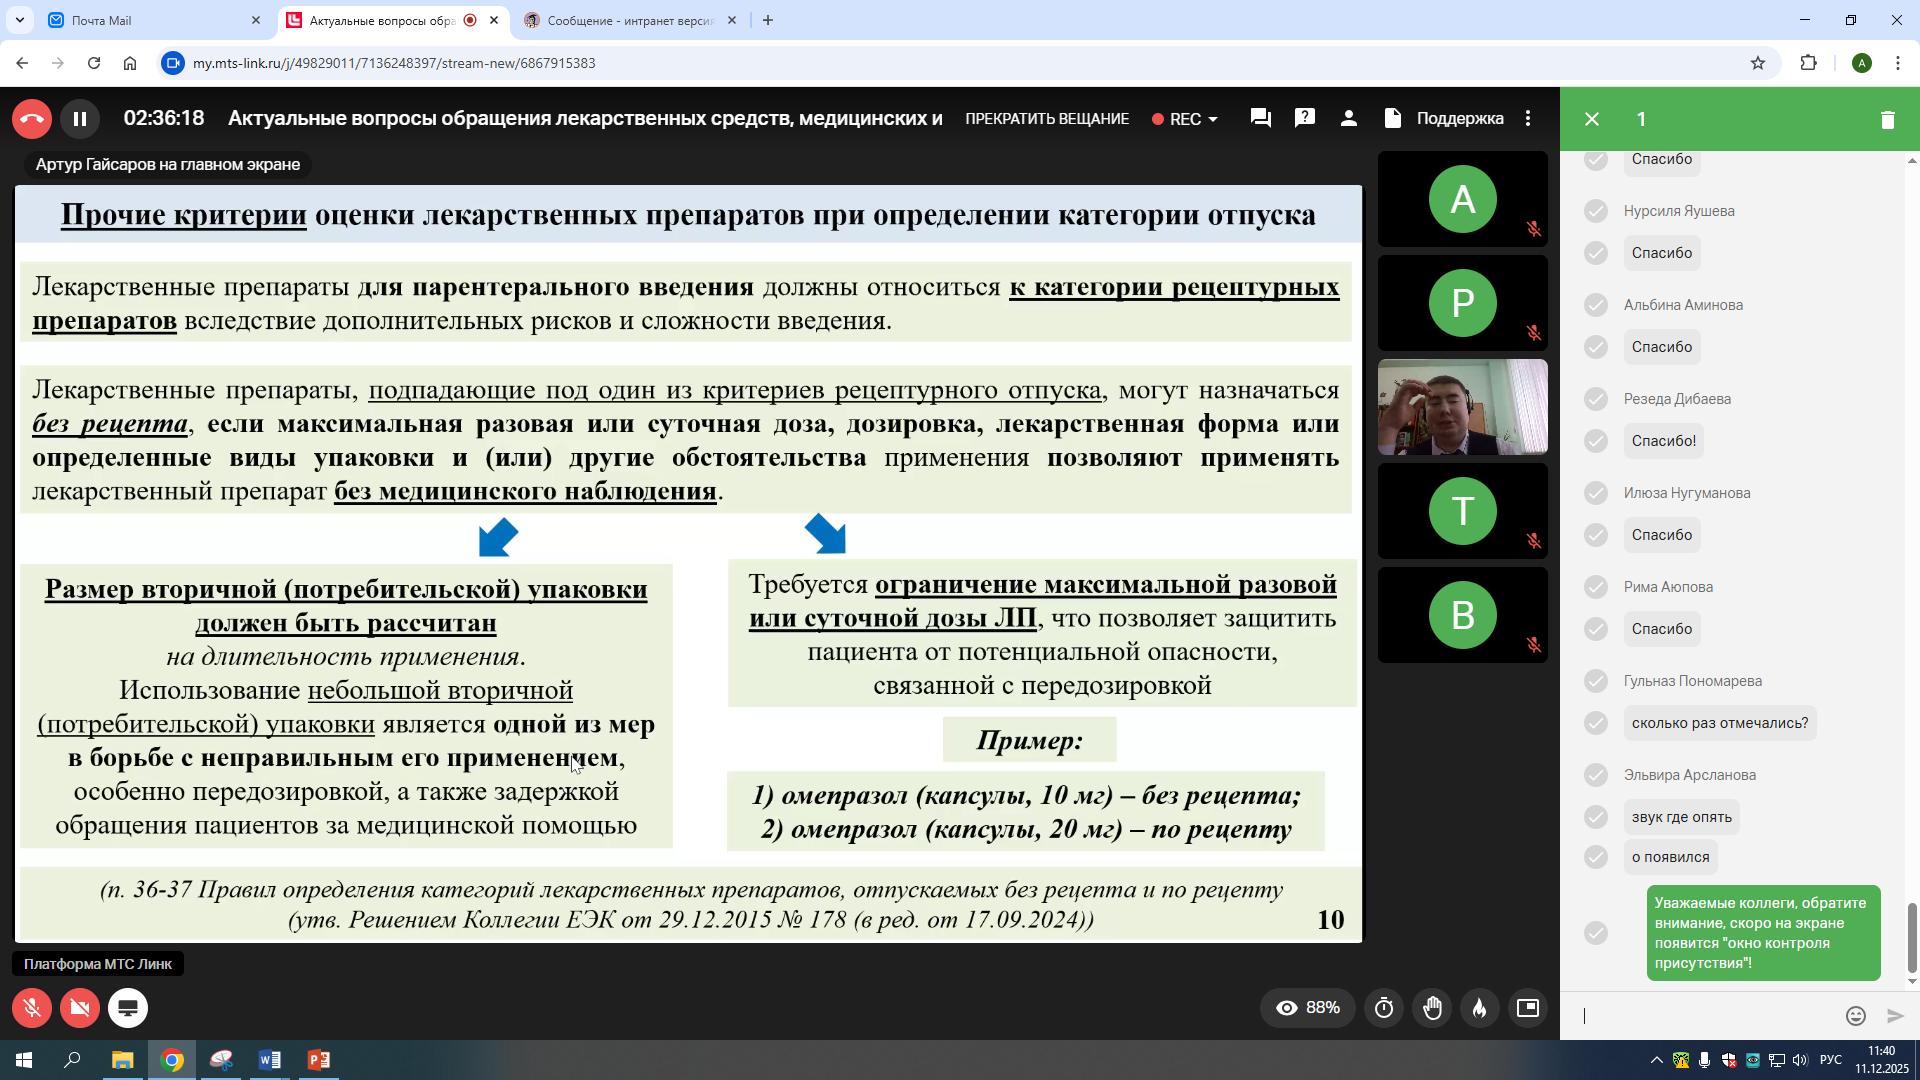The image size is (1920, 1080).
Task: Delete messages with the trash icon
Action: pos(1887,119)
